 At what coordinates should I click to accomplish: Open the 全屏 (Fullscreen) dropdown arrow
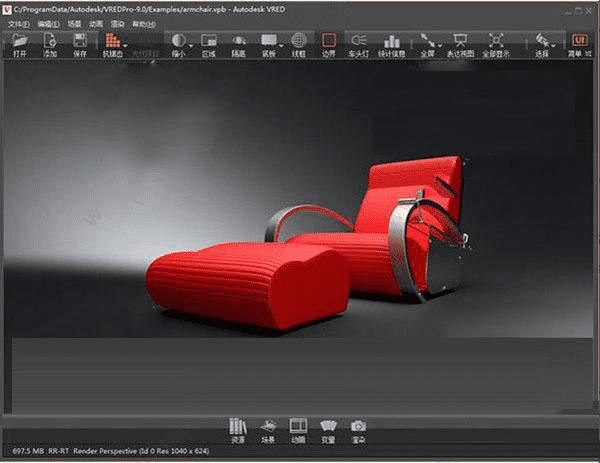(439, 45)
